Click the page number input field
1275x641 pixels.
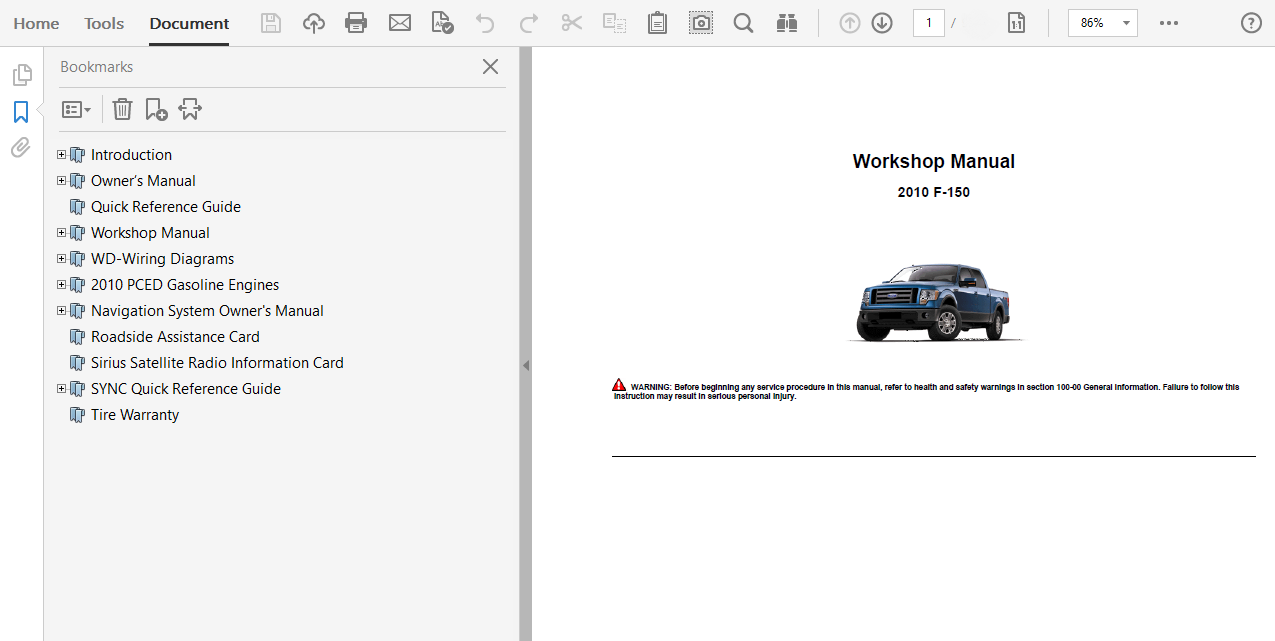[928, 23]
